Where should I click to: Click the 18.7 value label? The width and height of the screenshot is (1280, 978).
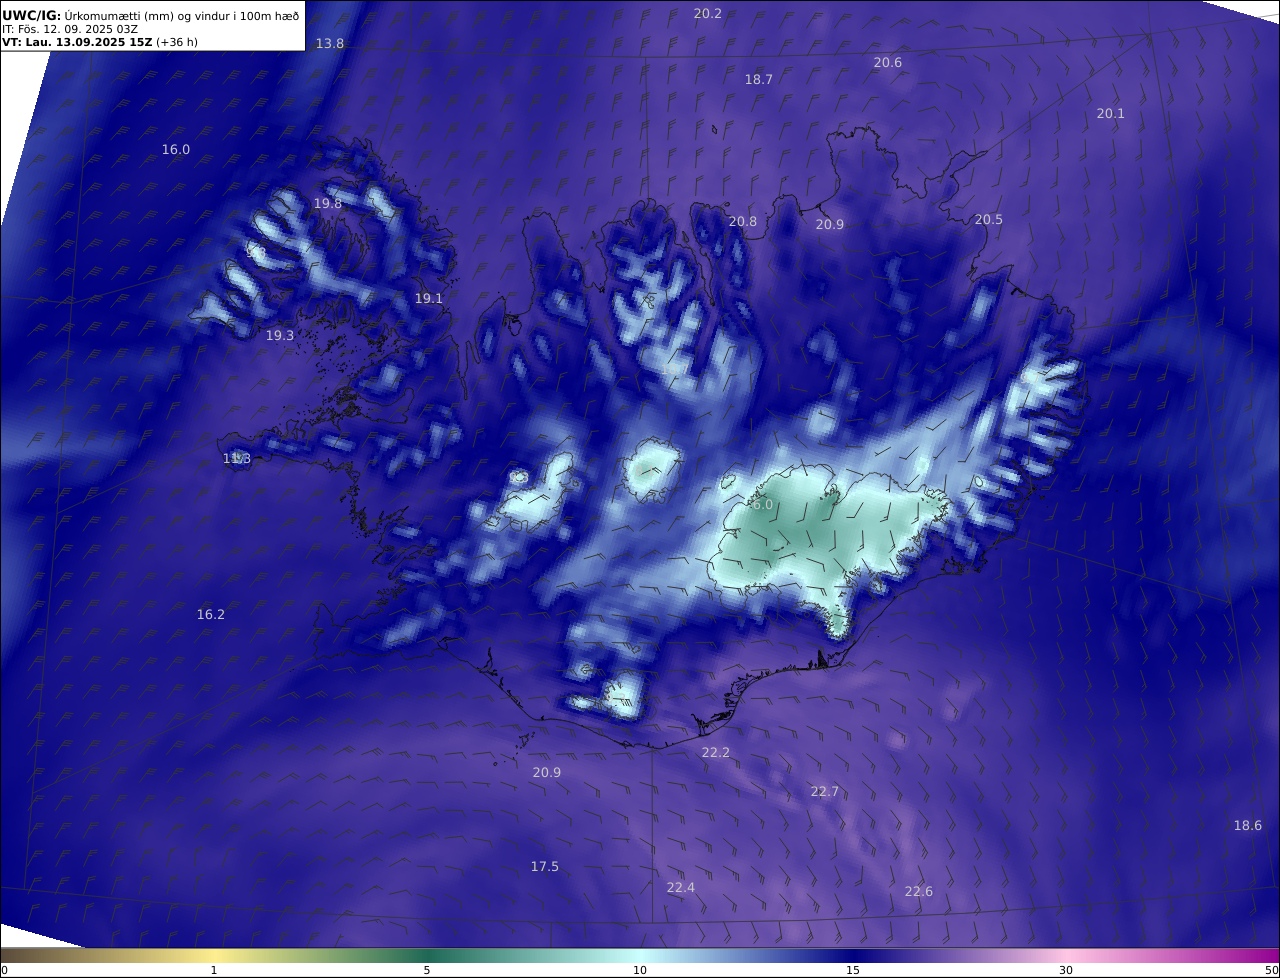[759, 80]
